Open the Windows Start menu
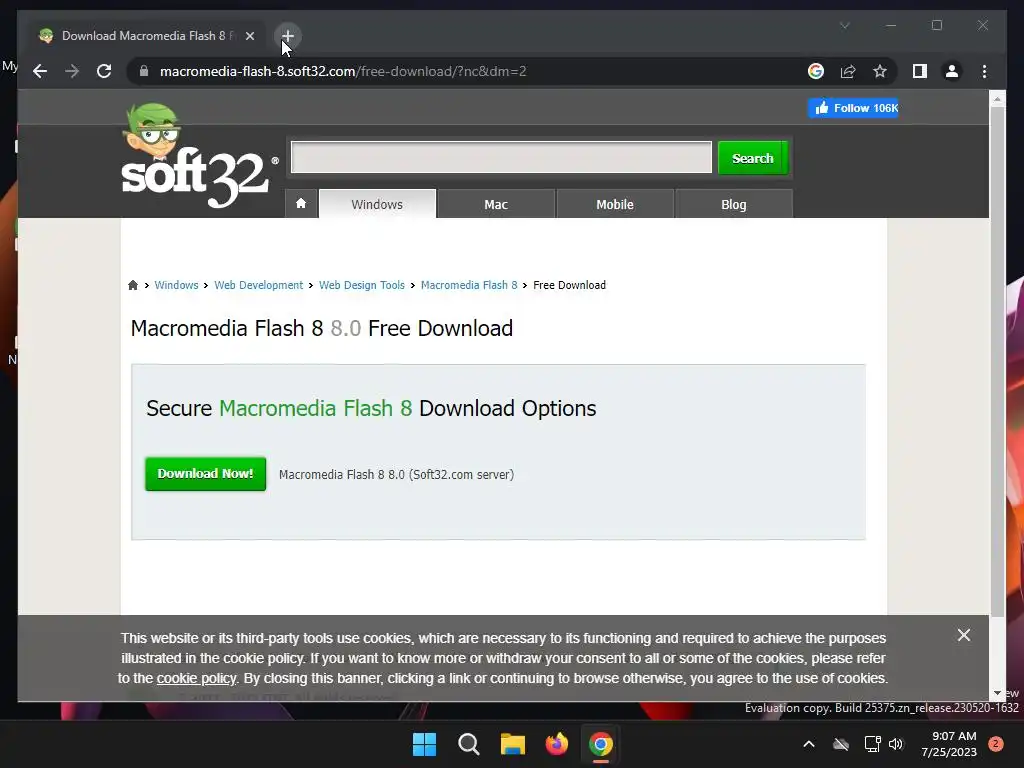The width and height of the screenshot is (1024, 768). click(x=424, y=744)
